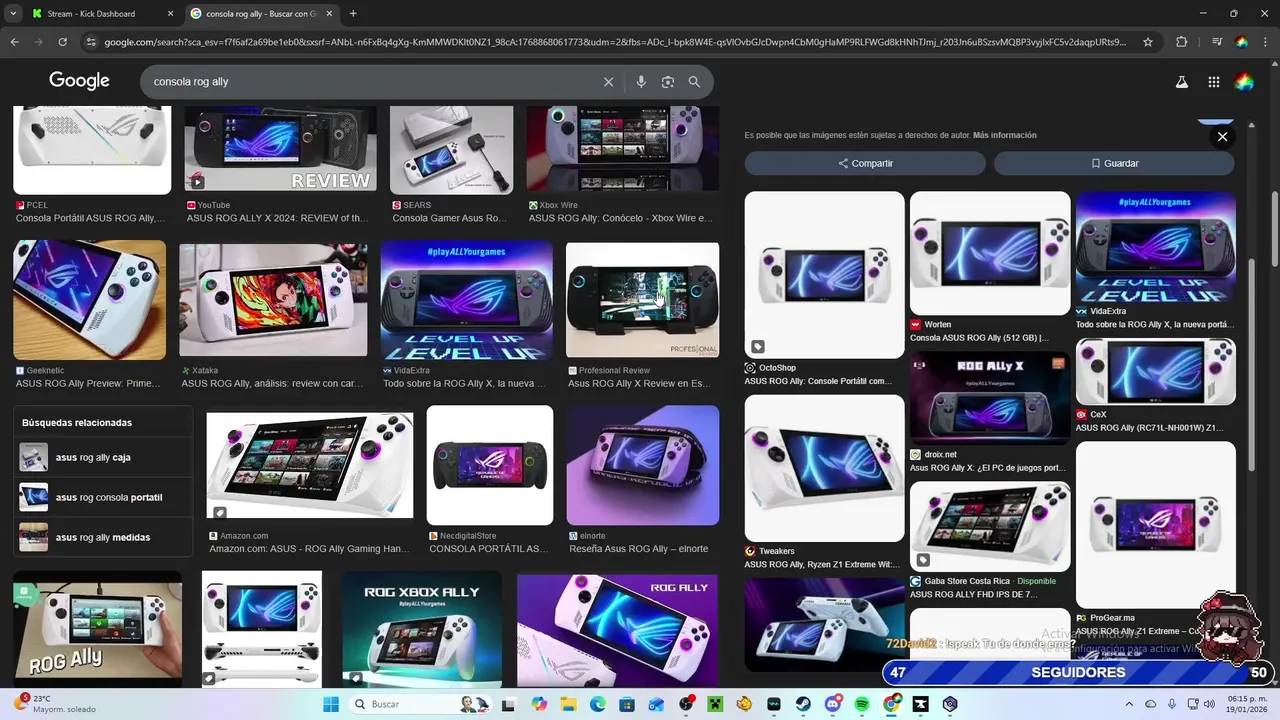This screenshot has height=720, width=1280.
Task: Open the Chrome extensions puzzle icon
Action: pyautogui.click(x=1181, y=42)
